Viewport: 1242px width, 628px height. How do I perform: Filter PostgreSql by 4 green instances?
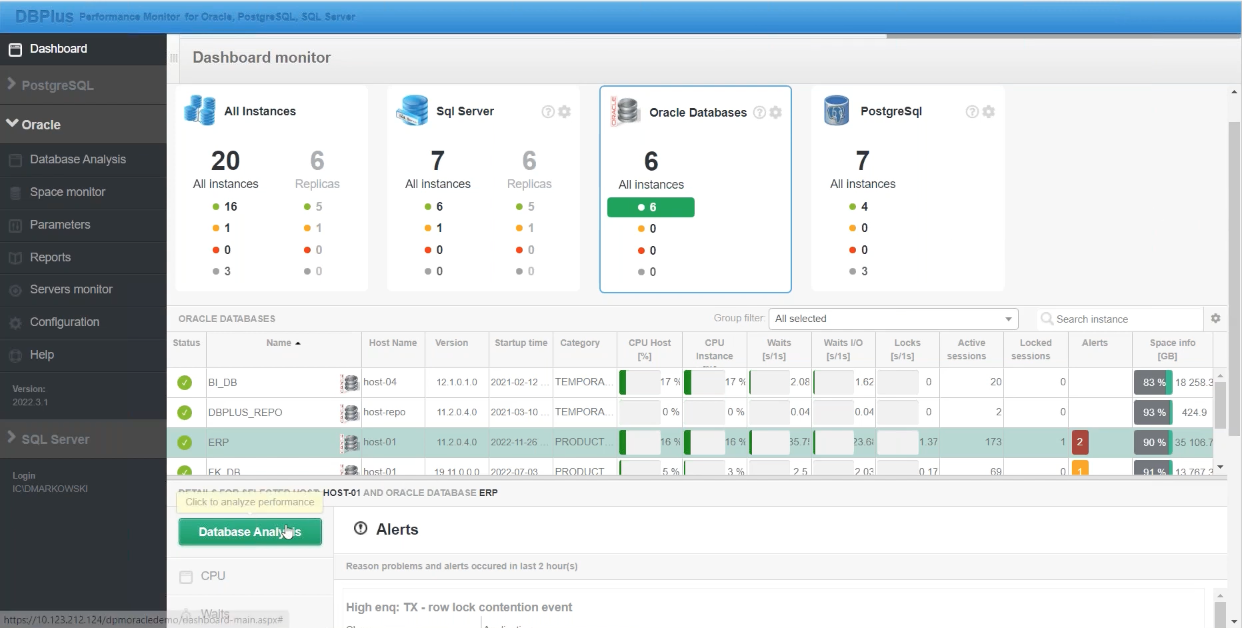(858, 207)
